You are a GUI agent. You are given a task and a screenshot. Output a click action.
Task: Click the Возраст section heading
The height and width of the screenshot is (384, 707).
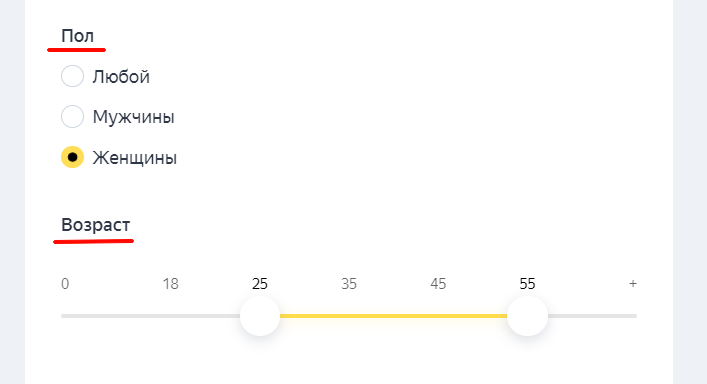(x=96, y=225)
